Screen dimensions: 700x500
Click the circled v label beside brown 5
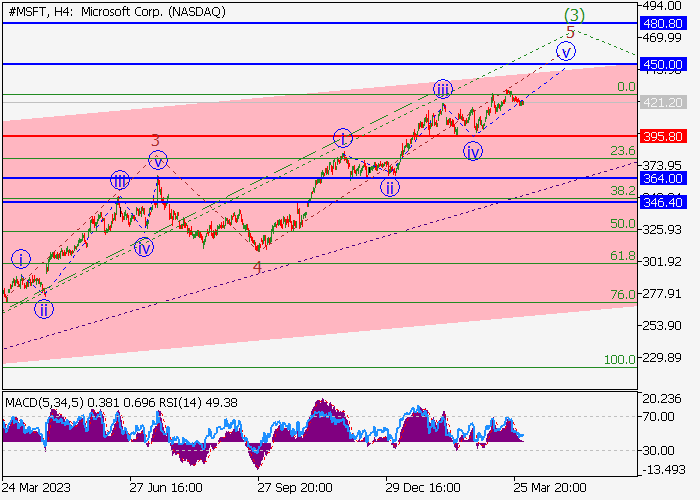(x=566, y=51)
